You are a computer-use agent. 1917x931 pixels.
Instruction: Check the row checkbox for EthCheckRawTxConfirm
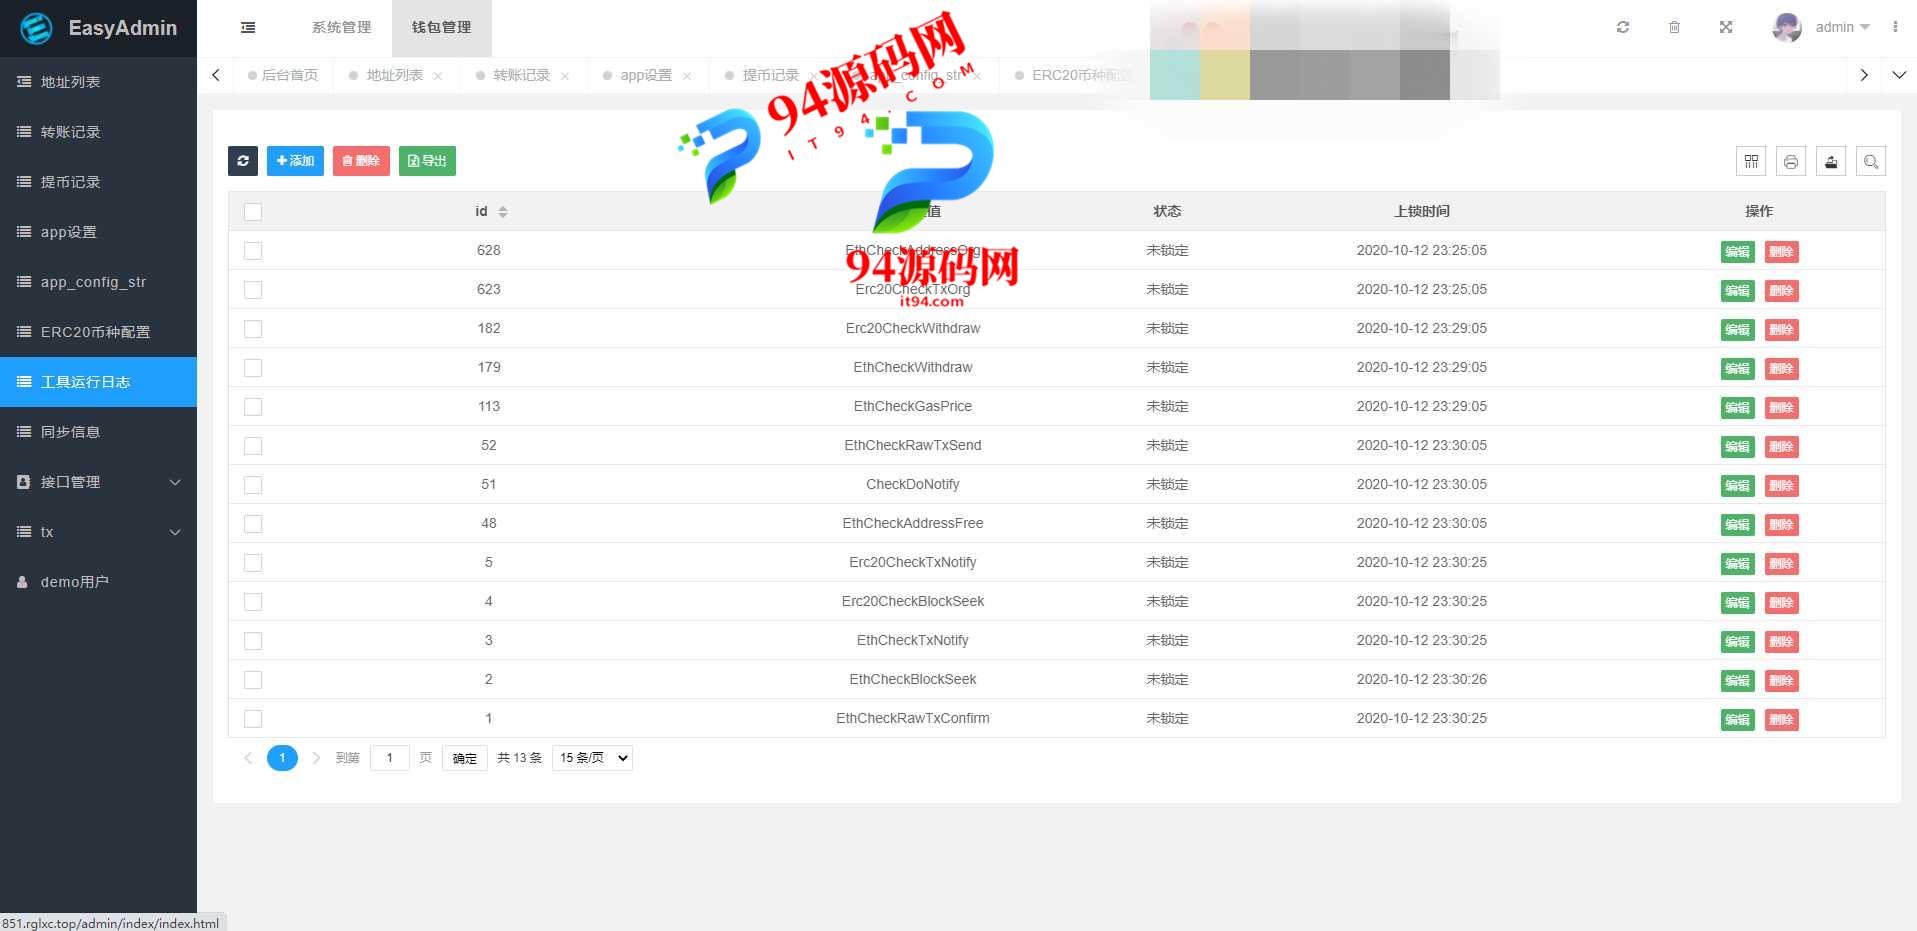pos(253,719)
